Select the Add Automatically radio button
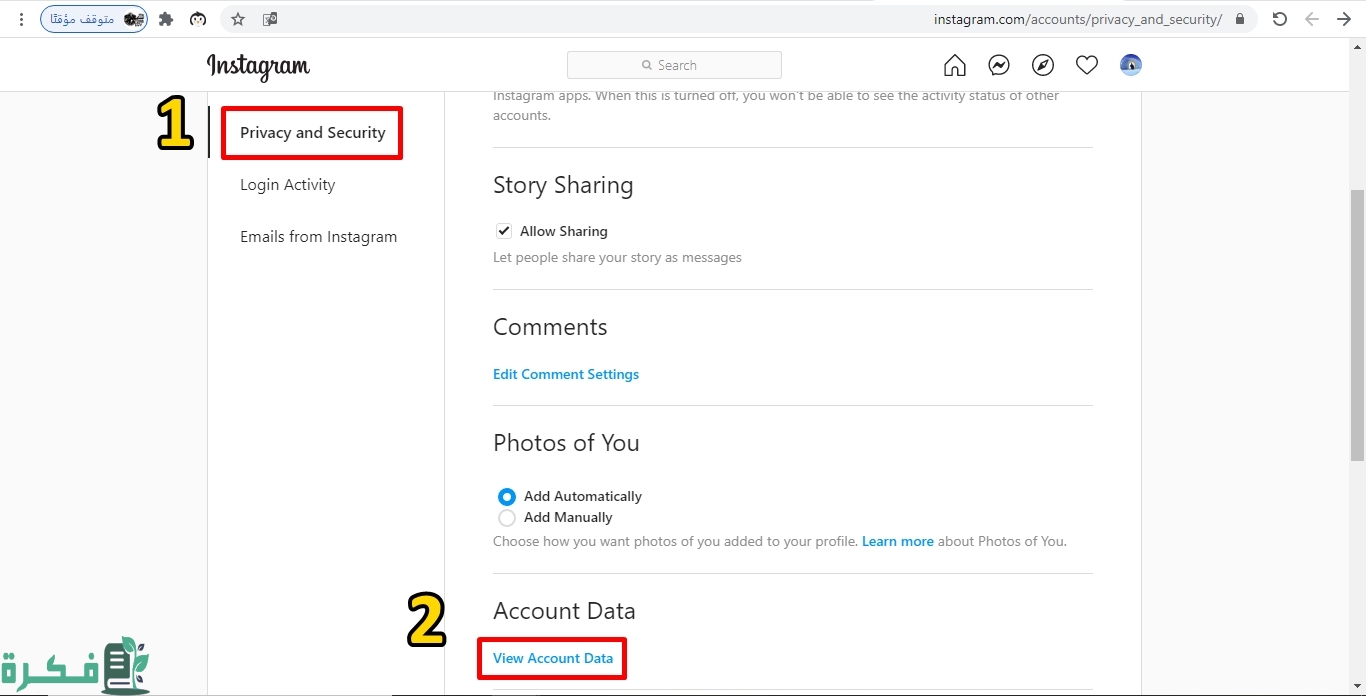 point(507,496)
